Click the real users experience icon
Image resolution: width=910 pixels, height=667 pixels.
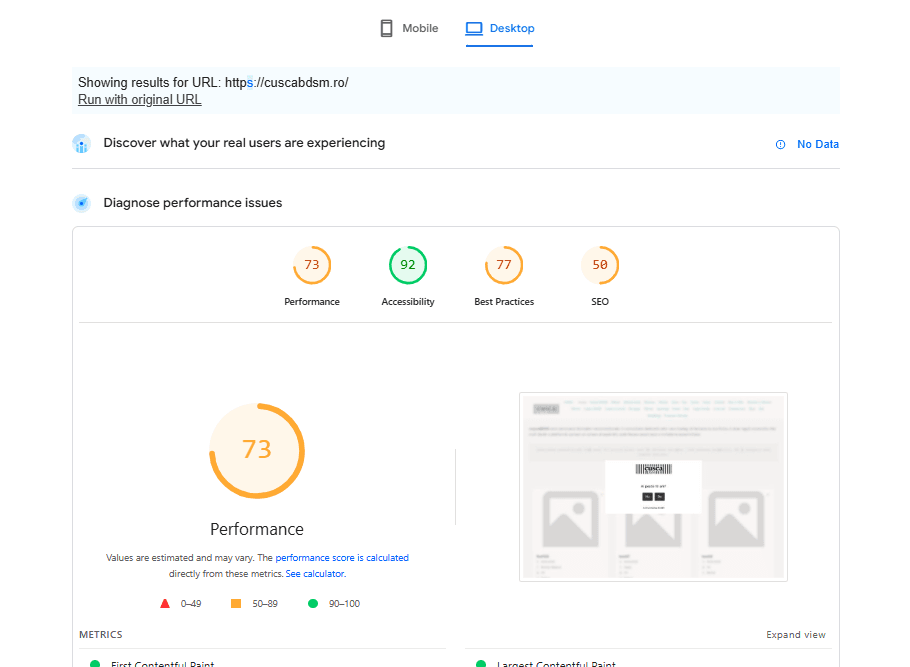click(x=82, y=144)
